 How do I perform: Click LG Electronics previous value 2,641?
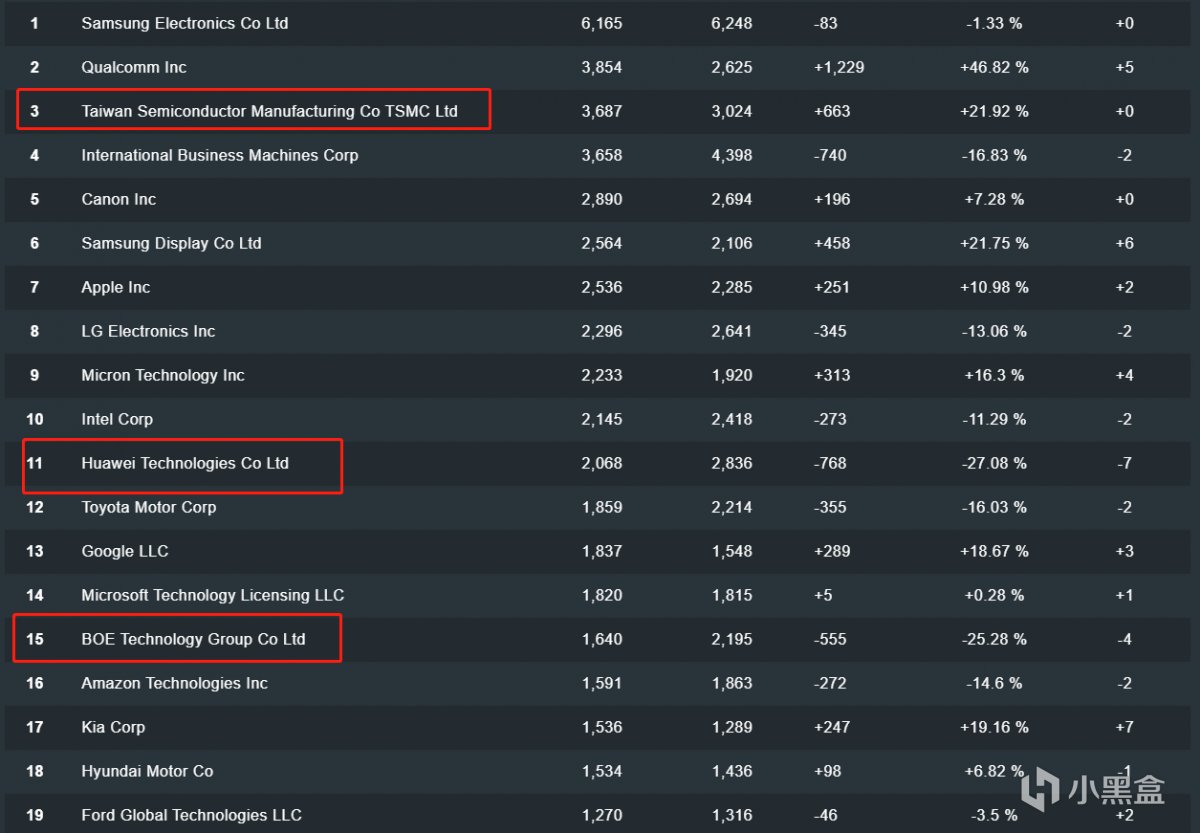tap(732, 331)
